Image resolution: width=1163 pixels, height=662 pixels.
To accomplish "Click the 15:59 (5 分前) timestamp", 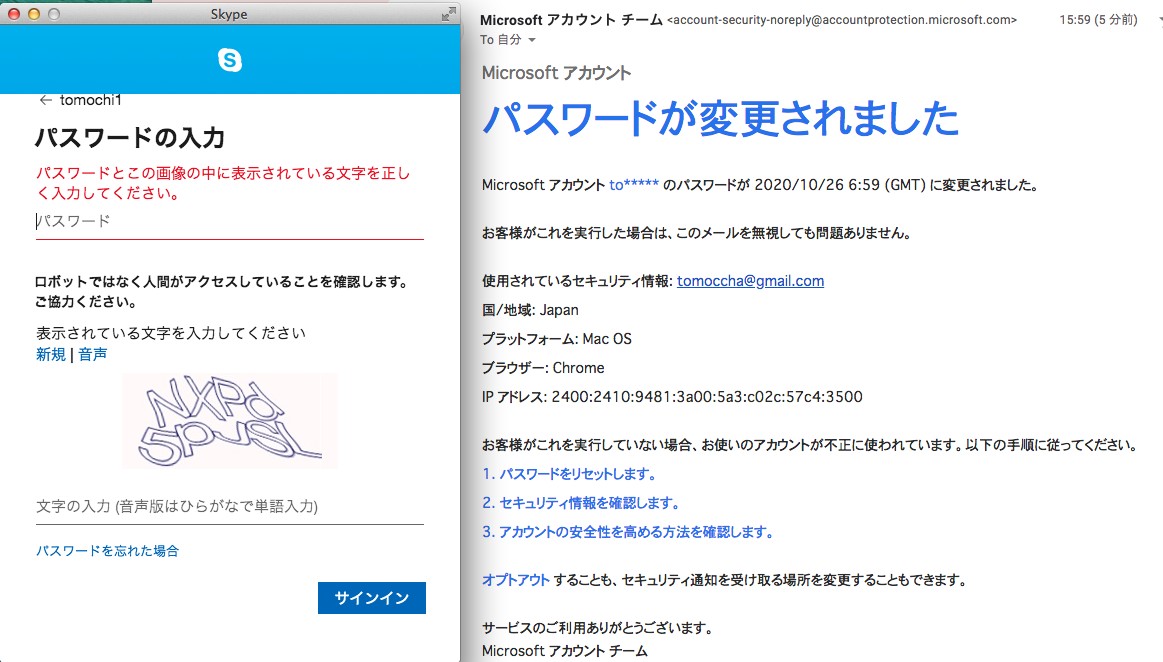I will [x=1098, y=20].
